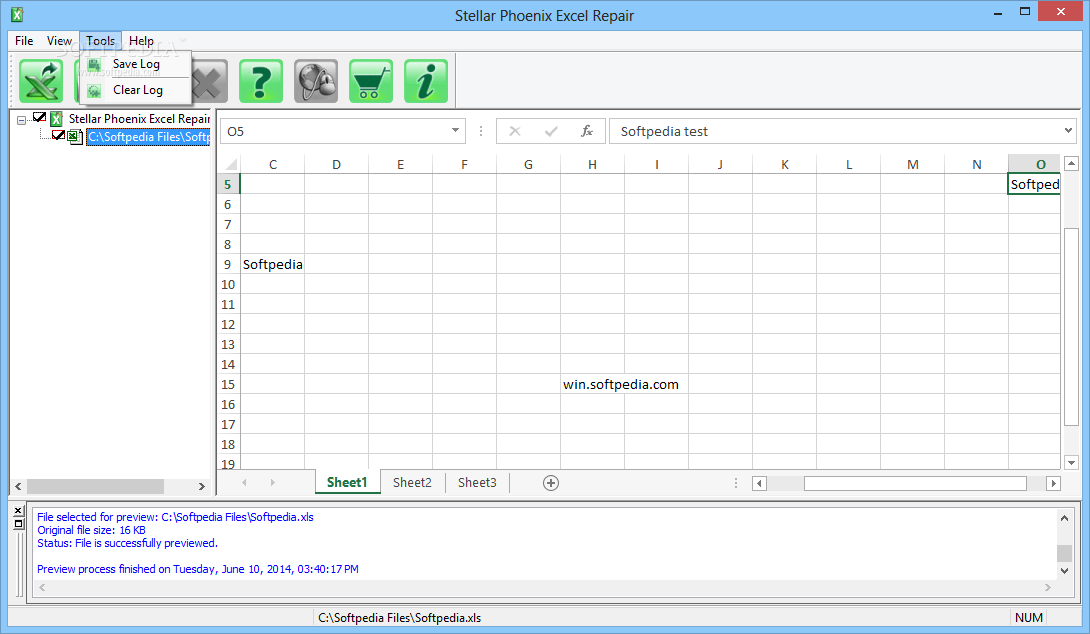Click the NUM indicator in status bar
This screenshot has height=634, width=1090.
(1028, 617)
